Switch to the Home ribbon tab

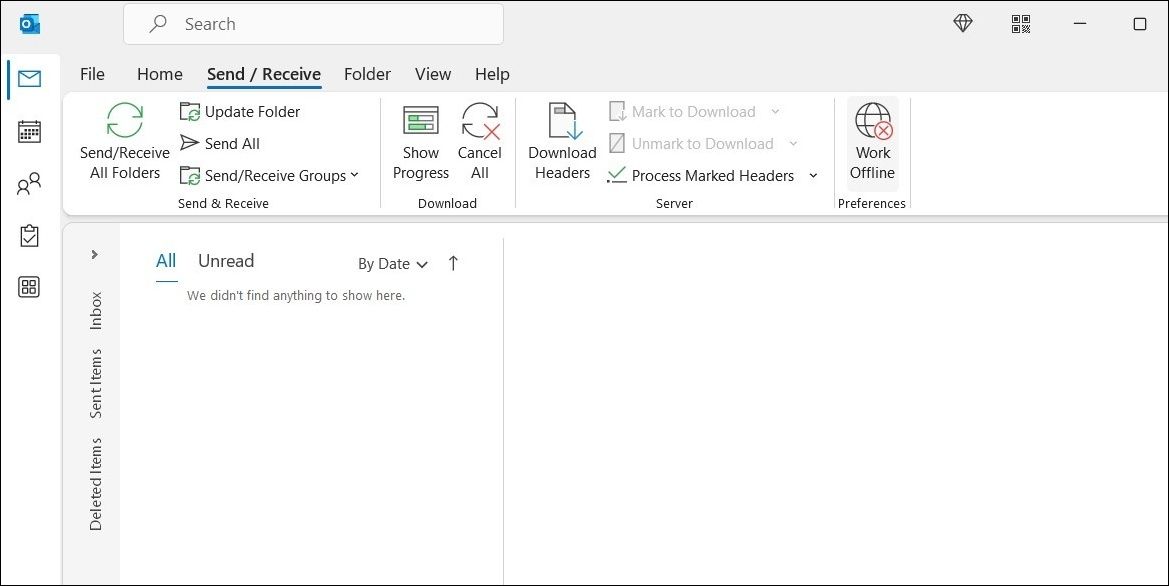pos(159,74)
